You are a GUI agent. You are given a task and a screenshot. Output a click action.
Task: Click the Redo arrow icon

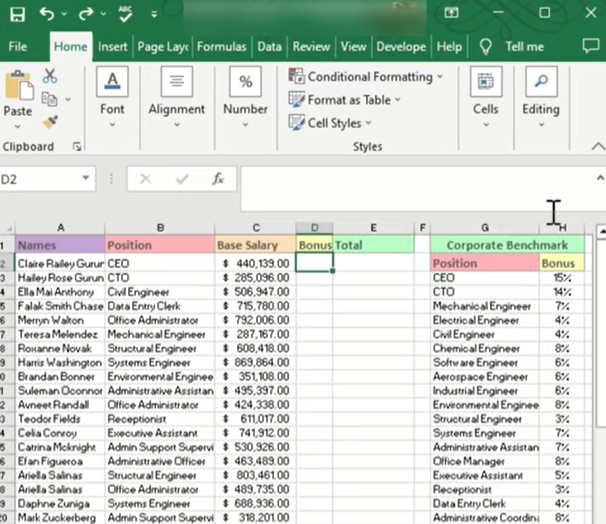coord(85,14)
